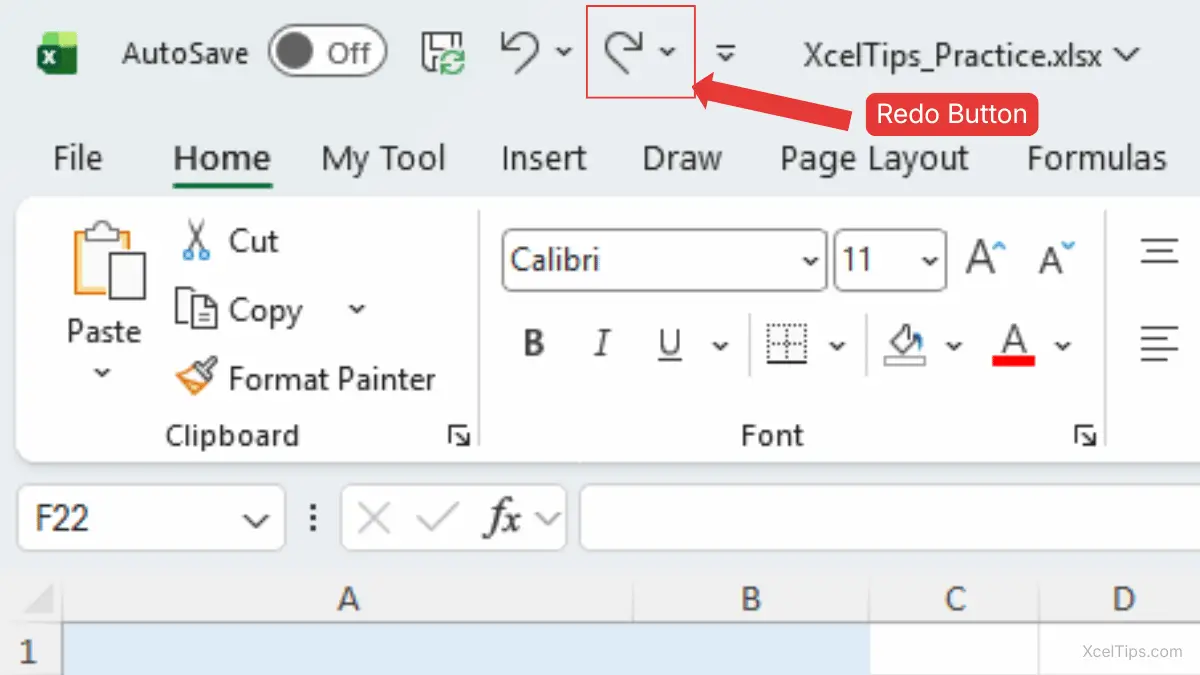Image resolution: width=1200 pixels, height=675 pixels.
Task: Open the Calibri font name dropdown
Action: point(810,261)
